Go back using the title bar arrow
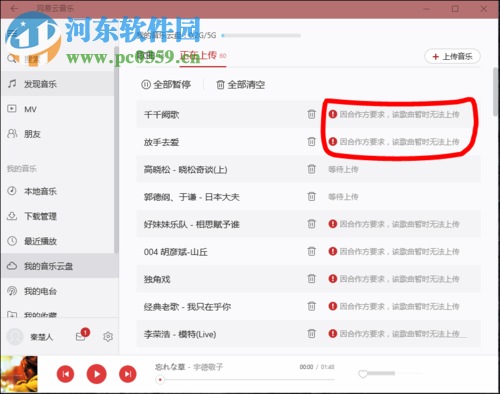The image size is (500, 394). pyautogui.click(x=14, y=8)
